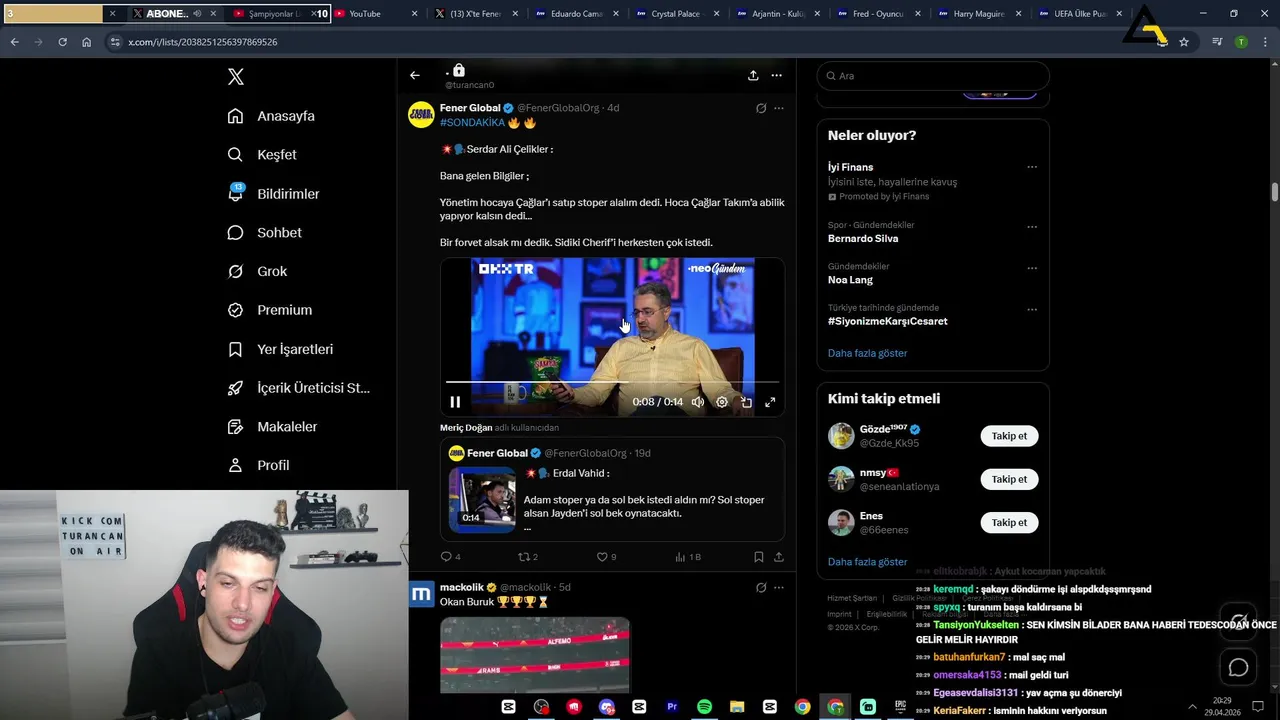
Task: Open mackolik profile avatar
Action: click(421, 594)
